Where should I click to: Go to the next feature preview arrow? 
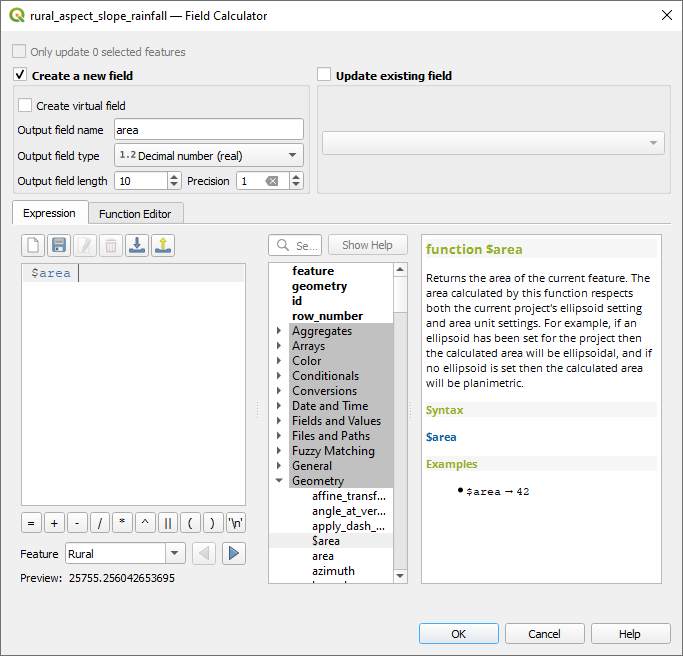[234, 553]
